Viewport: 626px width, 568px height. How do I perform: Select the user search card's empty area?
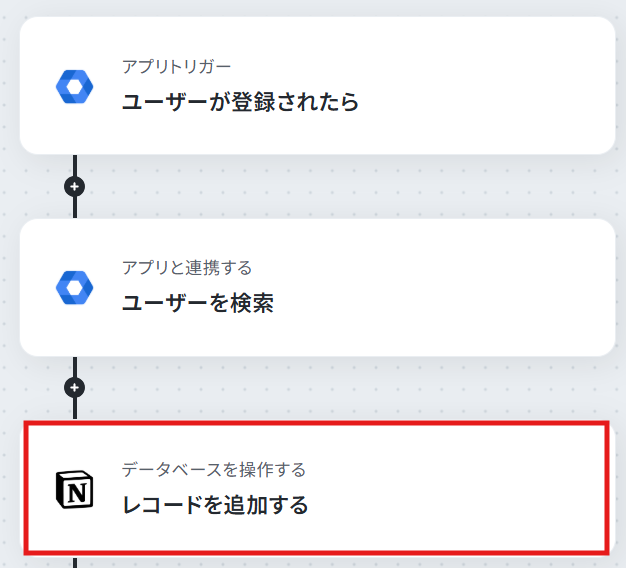click(479, 287)
